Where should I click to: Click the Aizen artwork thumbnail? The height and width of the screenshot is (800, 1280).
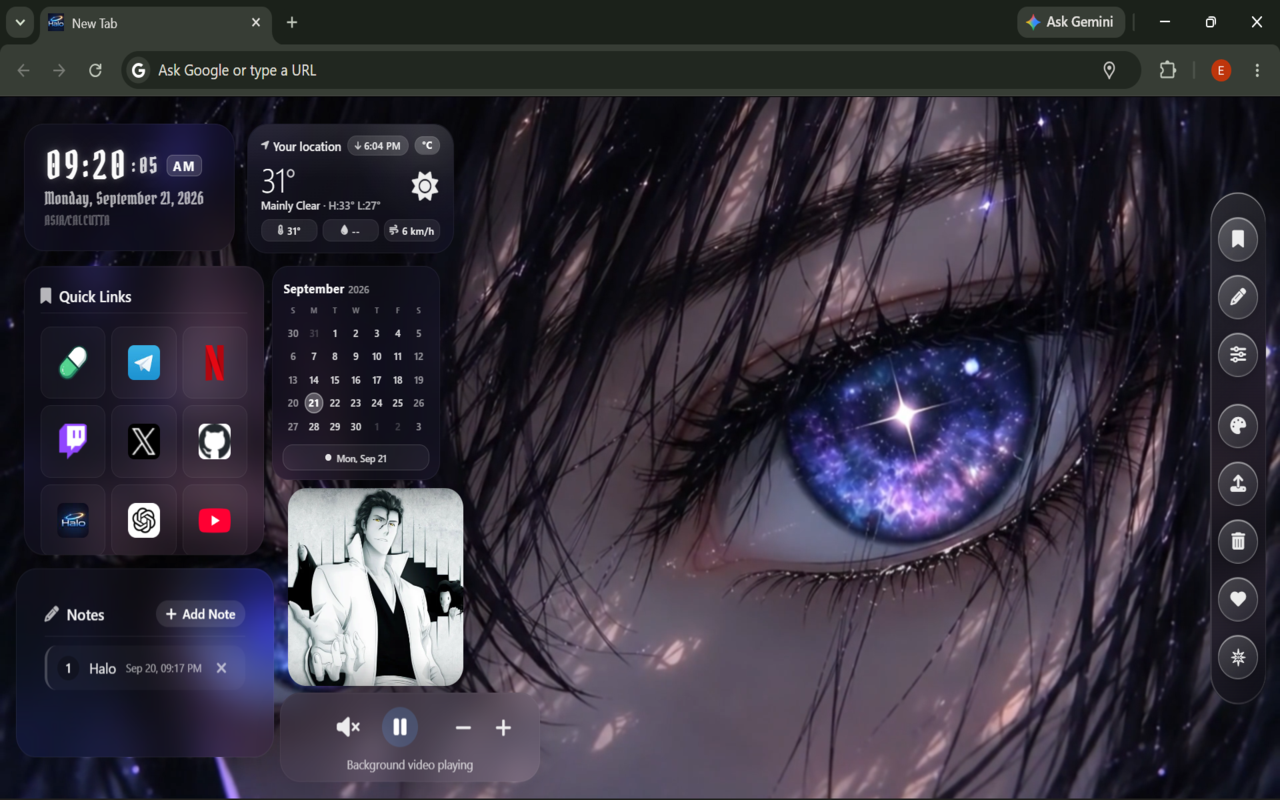pyautogui.click(x=376, y=587)
